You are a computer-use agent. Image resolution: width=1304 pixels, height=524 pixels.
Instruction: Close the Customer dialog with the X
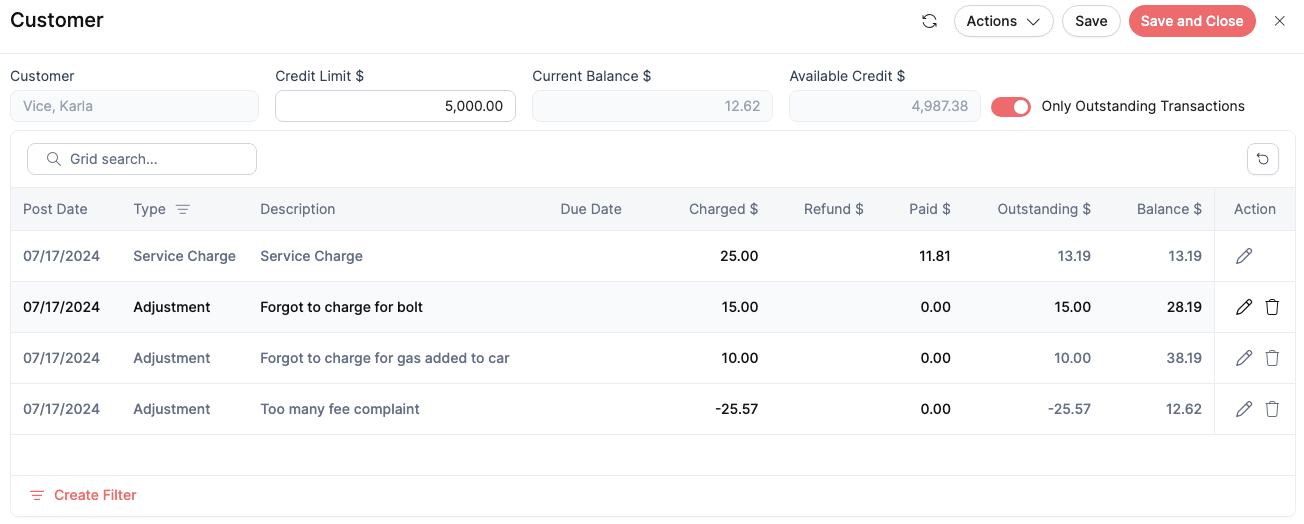[1280, 21]
